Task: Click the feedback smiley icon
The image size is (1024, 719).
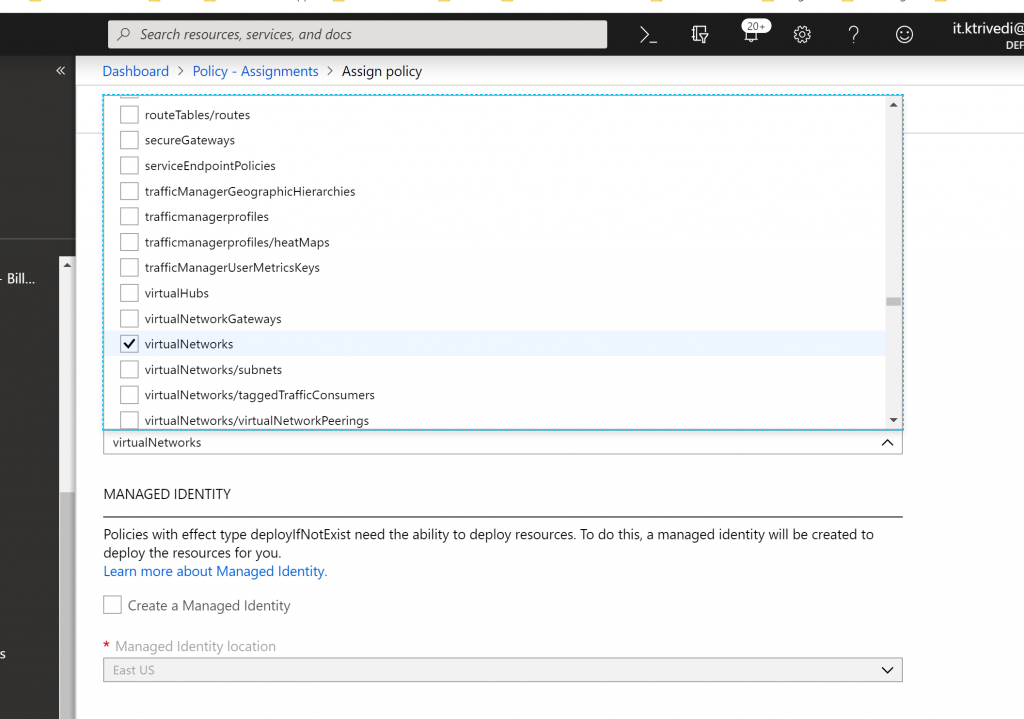Action: pyautogui.click(x=904, y=35)
